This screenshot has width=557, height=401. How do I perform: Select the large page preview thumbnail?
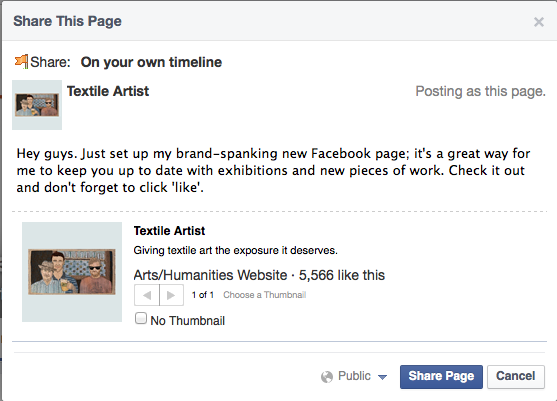[x=72, y=272]
